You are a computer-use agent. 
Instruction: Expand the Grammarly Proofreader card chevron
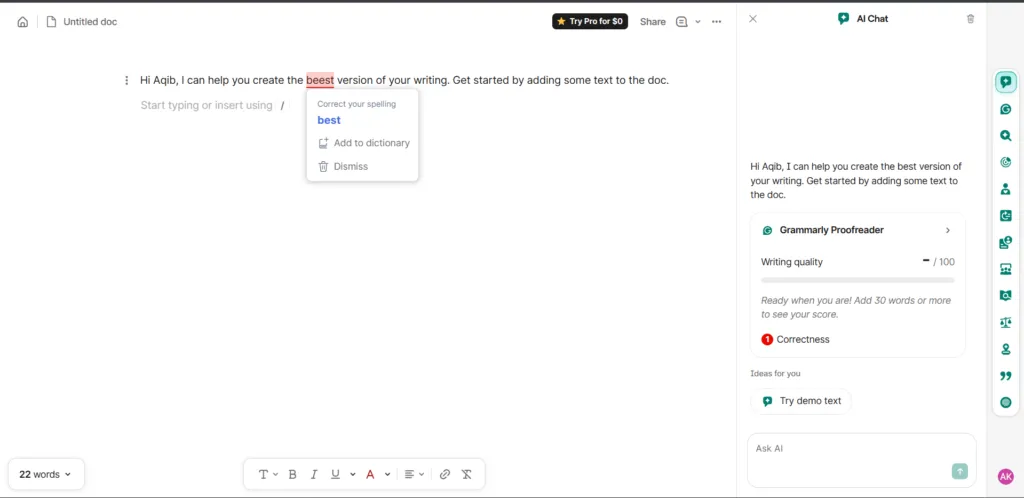click(948, 230)
